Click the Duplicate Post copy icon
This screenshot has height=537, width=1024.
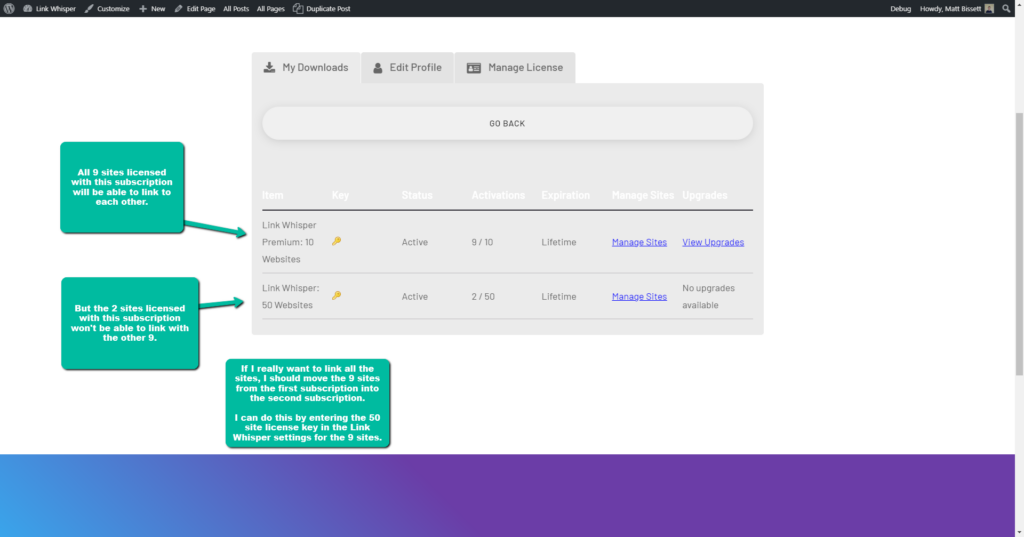[298, 8]
